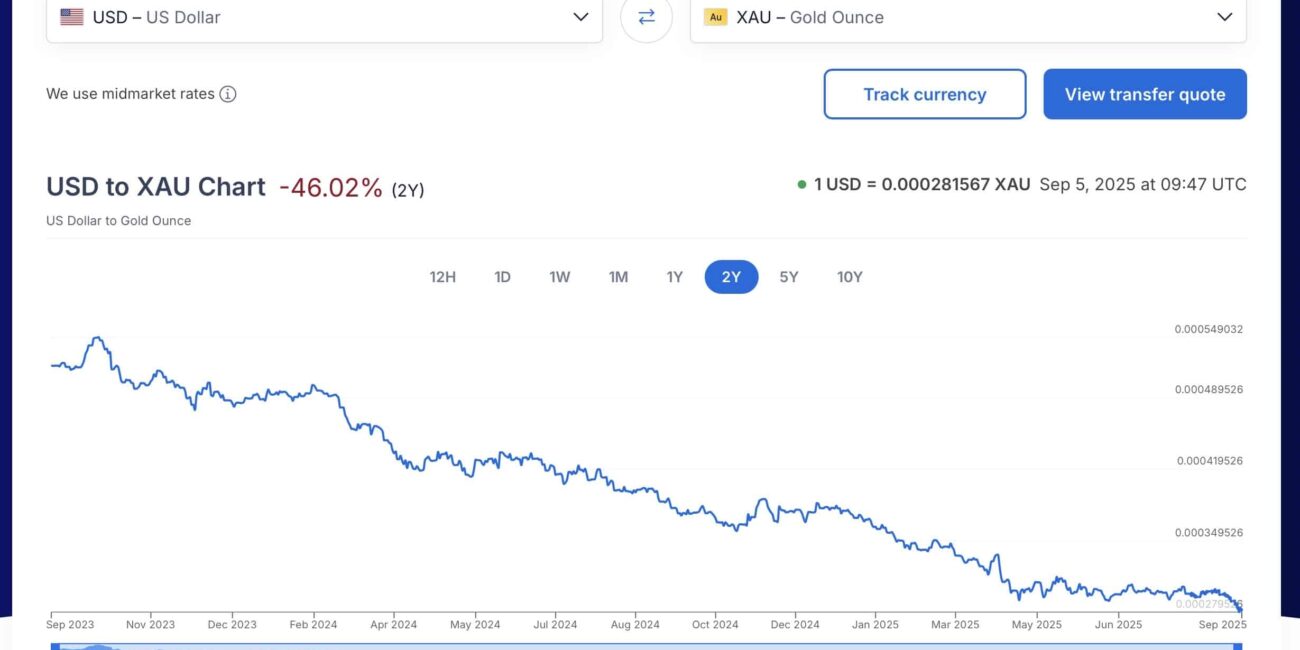Click the chart range slider bar below the chart
1300x650 pixels.
646,646
